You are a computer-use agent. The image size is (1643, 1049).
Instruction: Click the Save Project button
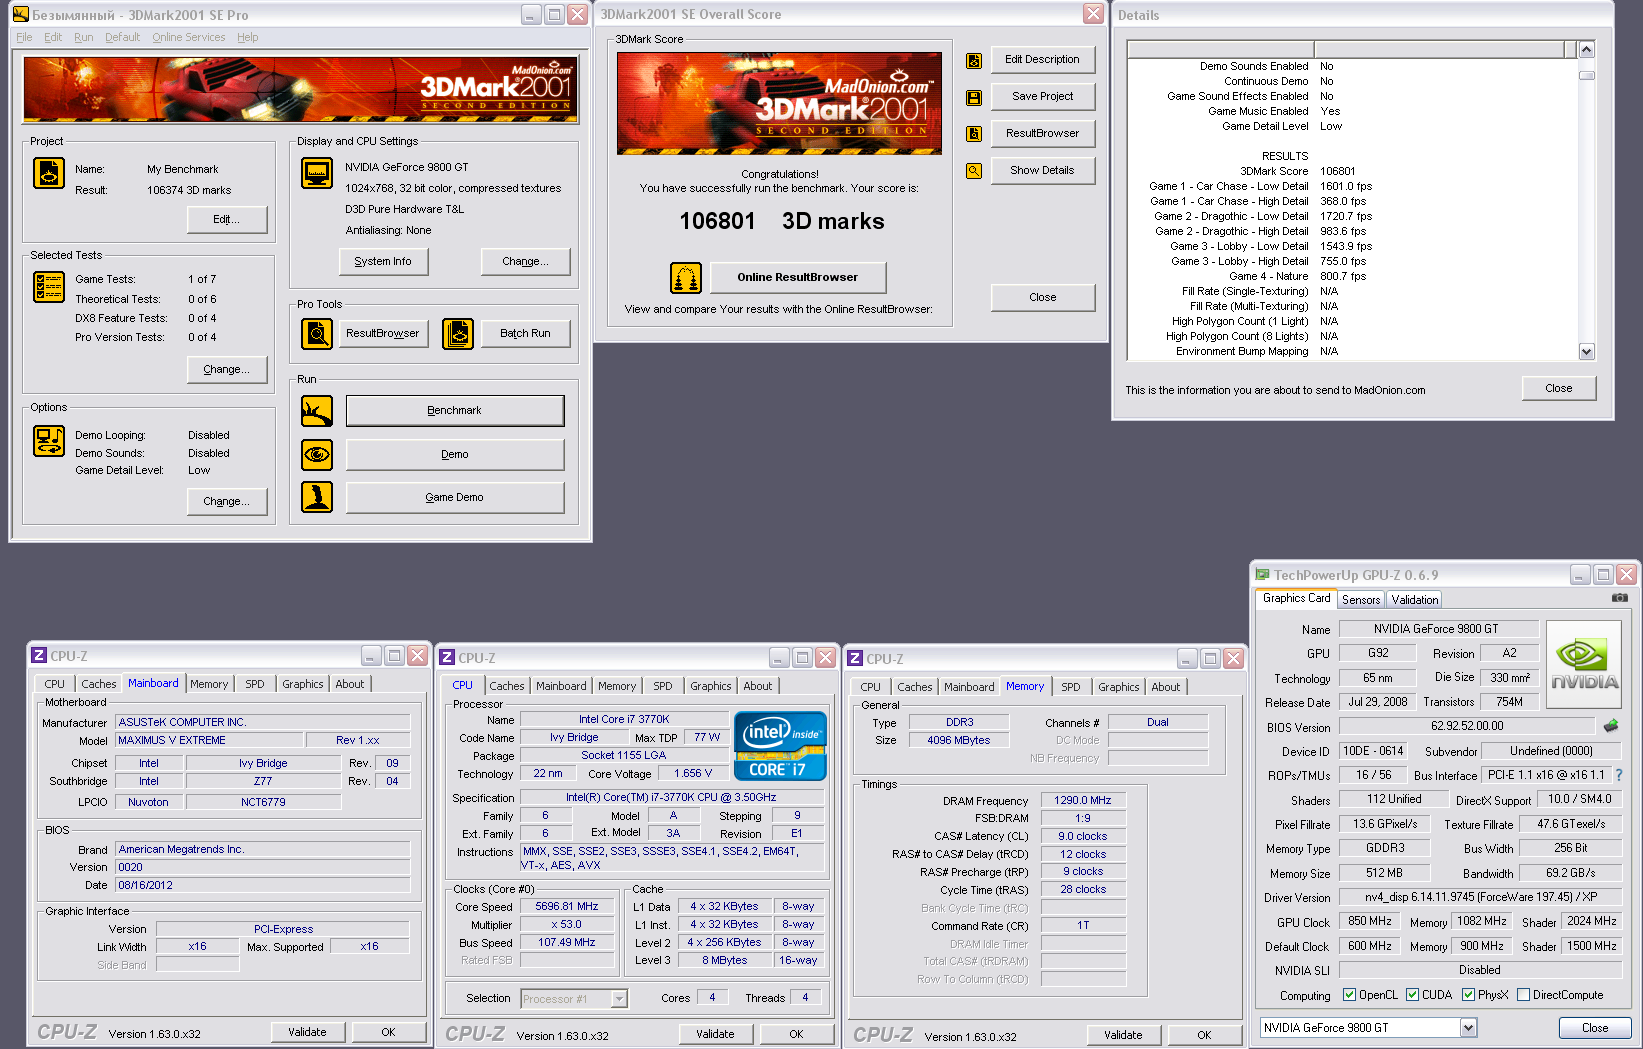tap(1043, 97)
